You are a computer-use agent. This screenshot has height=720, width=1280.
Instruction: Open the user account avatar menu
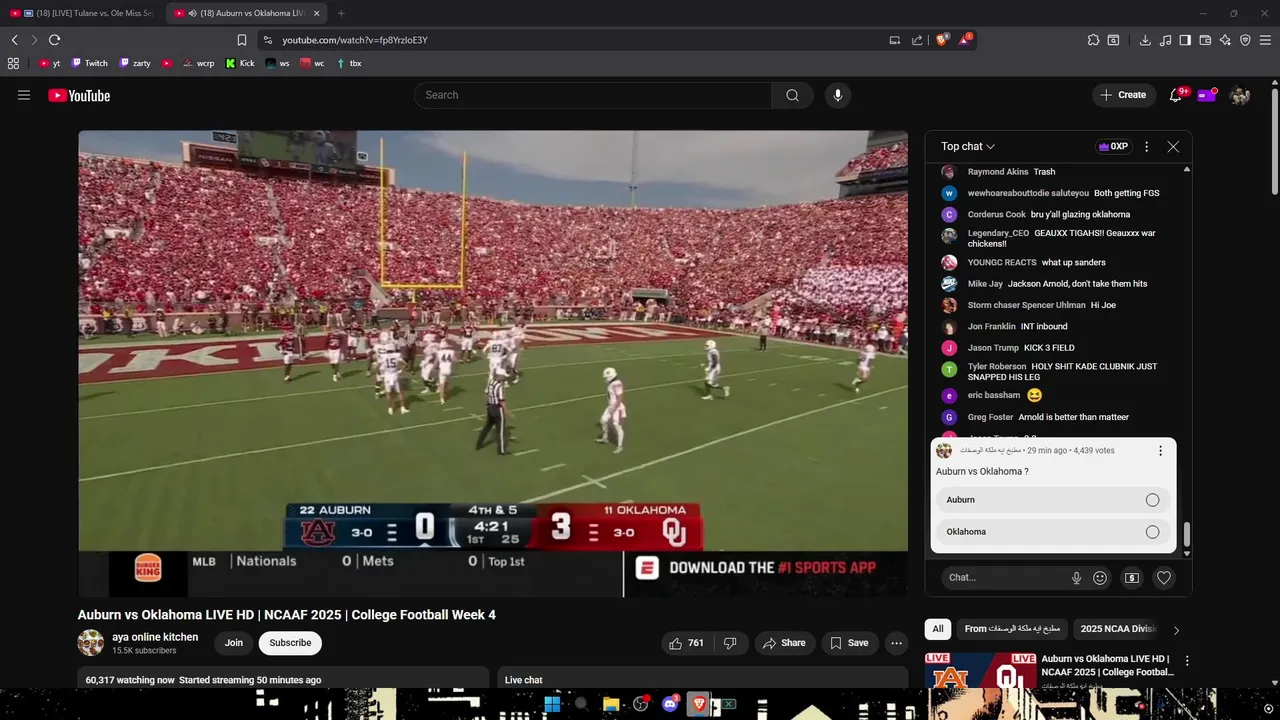coord(1240,95)
